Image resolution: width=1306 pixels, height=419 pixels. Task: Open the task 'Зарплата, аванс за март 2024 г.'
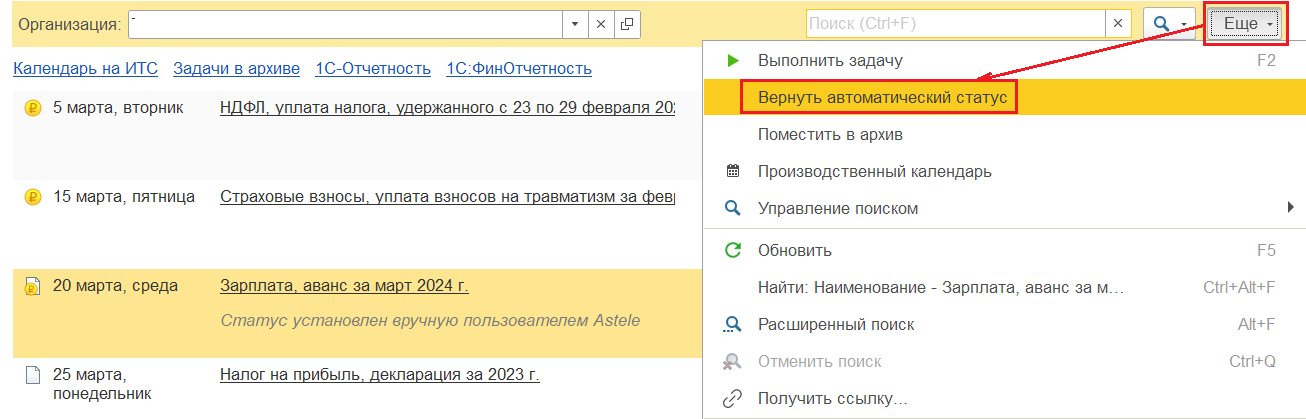tap(344, 286)
